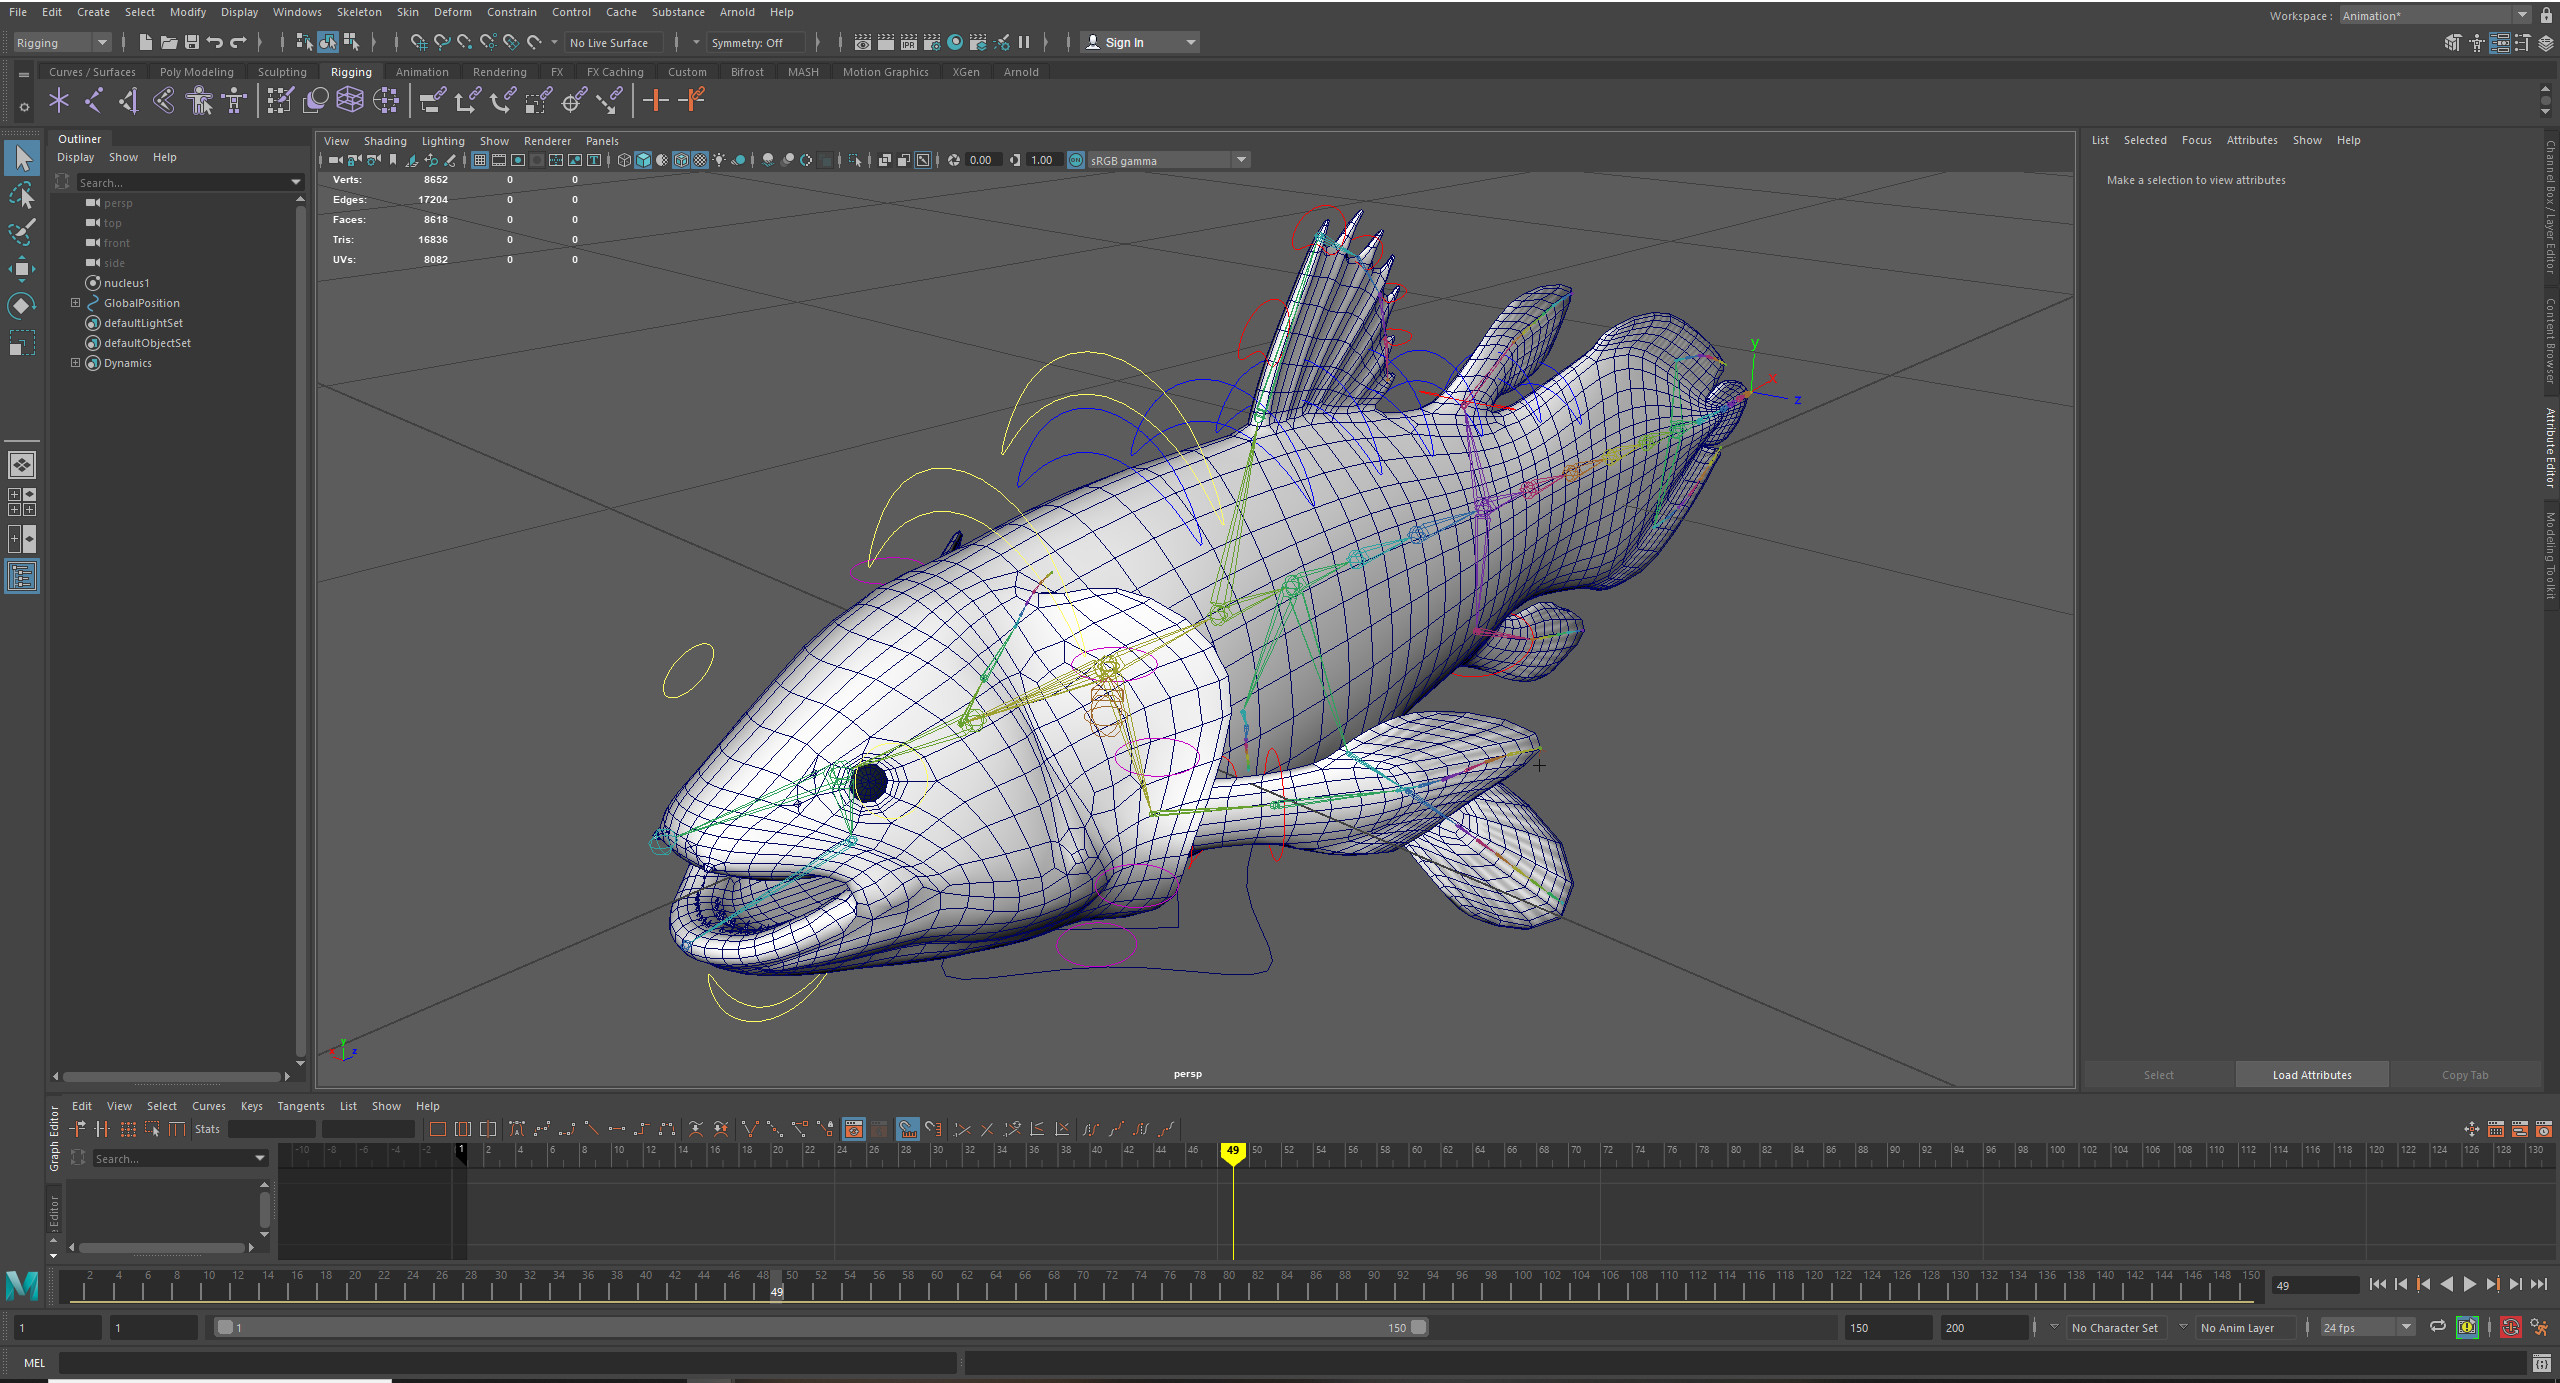
Task: Click the Load Attributes button
Action: tap(2312, 1075)
